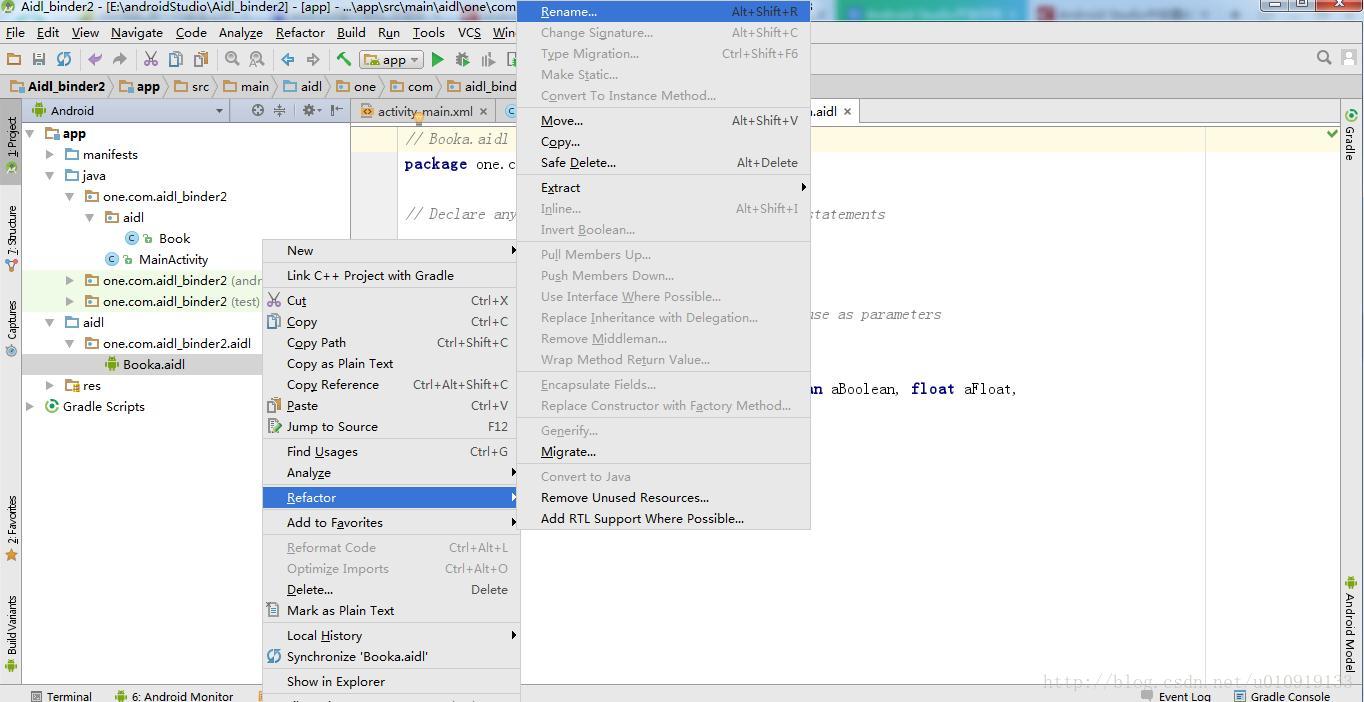Open the Terminal tool window
This screenshot has width=1364, height=702.
tap(60, 696)
